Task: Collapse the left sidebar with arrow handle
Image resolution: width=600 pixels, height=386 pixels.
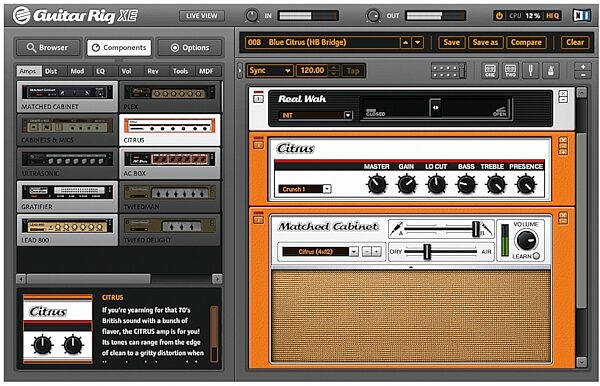Action: pyautogui.click(x=240, y=70)
